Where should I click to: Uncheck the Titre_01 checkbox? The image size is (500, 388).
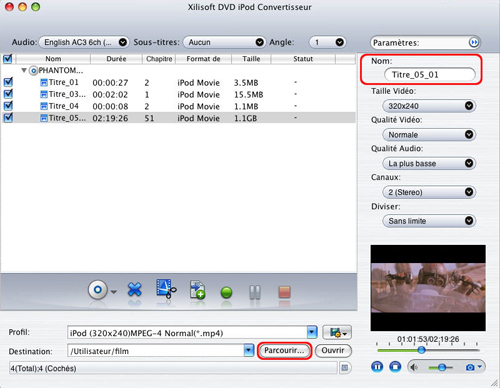(8, 82)
